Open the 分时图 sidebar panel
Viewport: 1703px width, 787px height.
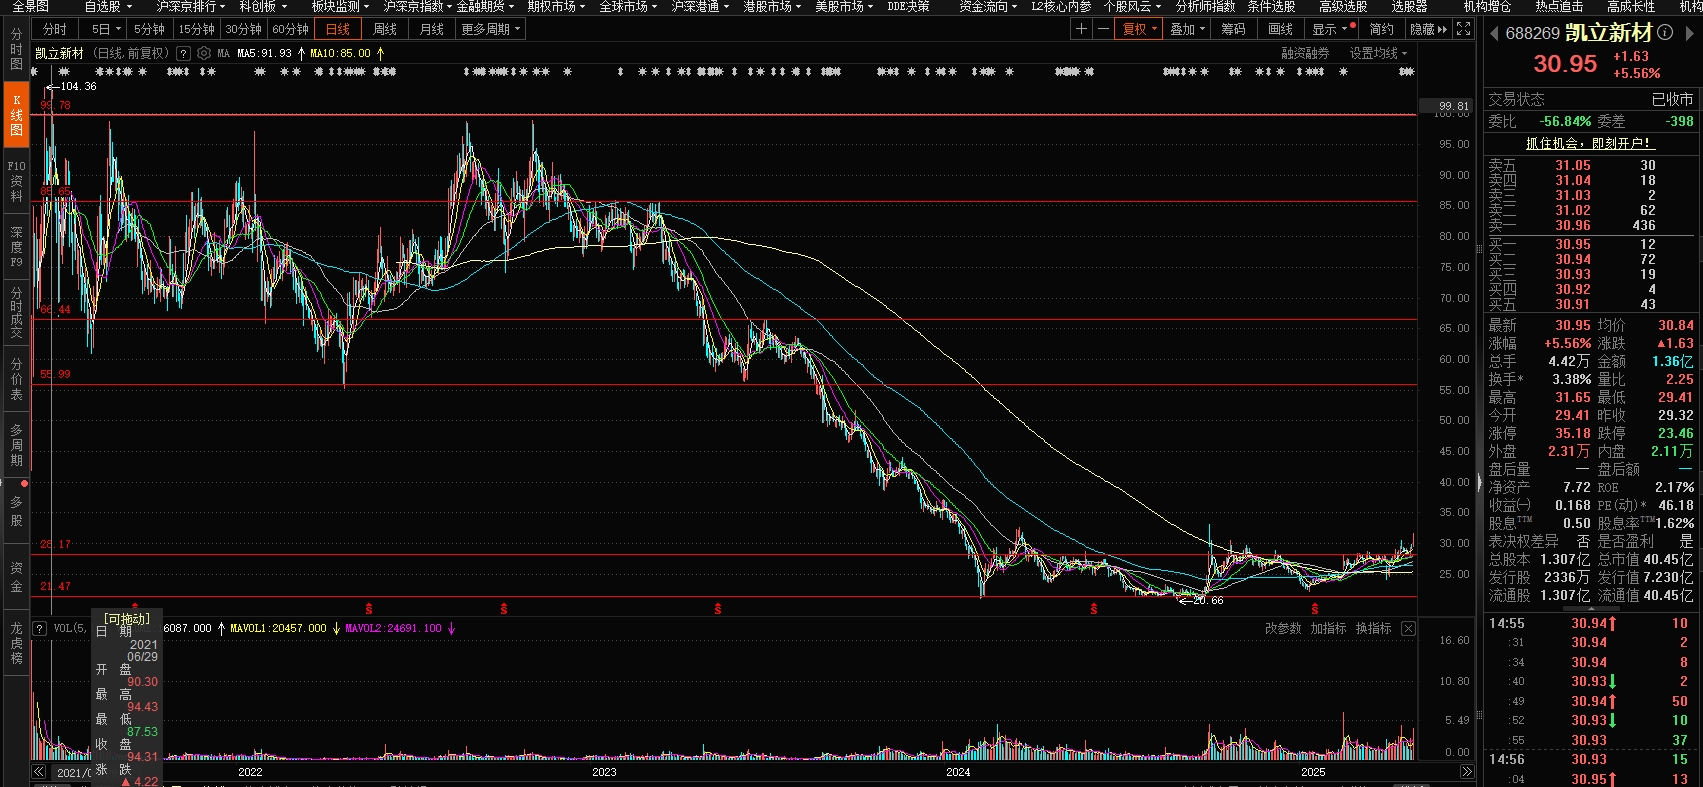16,50
